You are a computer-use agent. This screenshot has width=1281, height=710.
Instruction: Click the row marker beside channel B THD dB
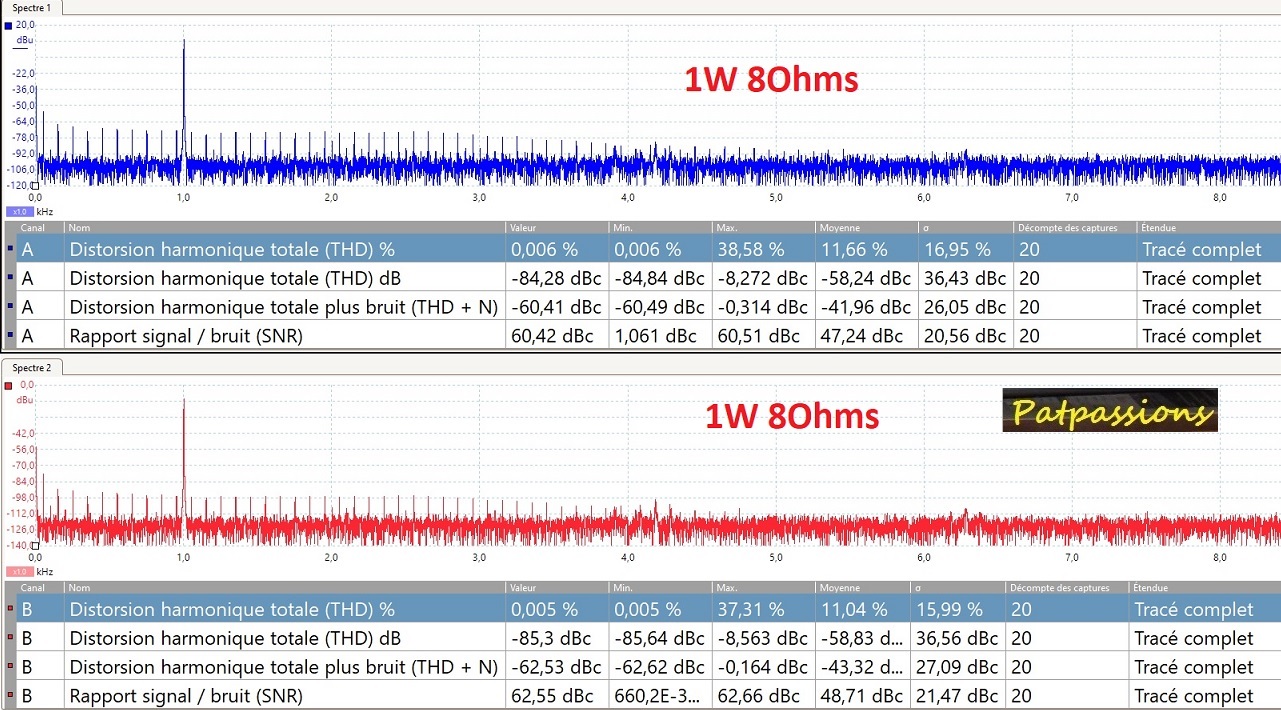tap(10, 638)
